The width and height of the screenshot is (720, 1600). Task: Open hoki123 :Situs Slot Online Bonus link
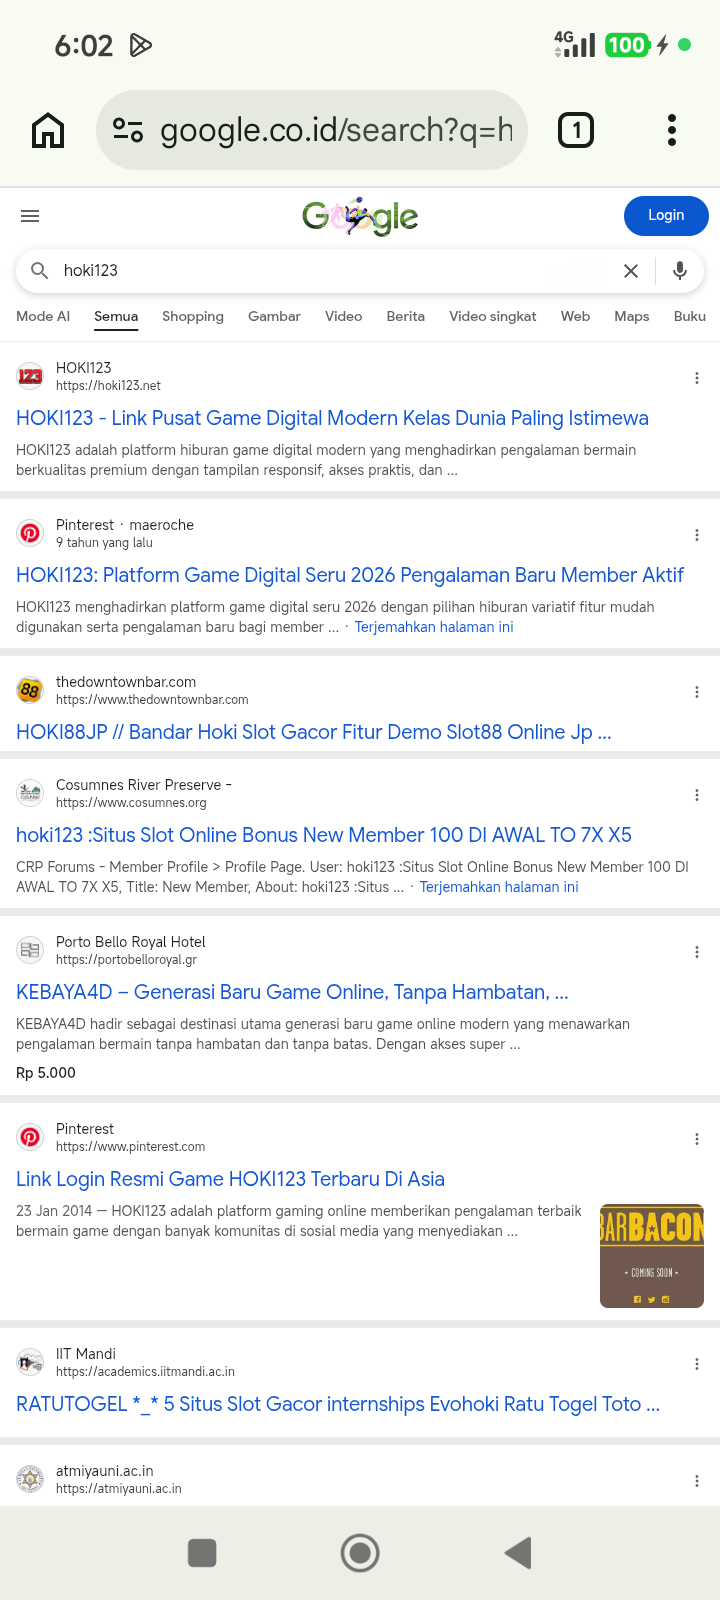(x=324, y=835)
